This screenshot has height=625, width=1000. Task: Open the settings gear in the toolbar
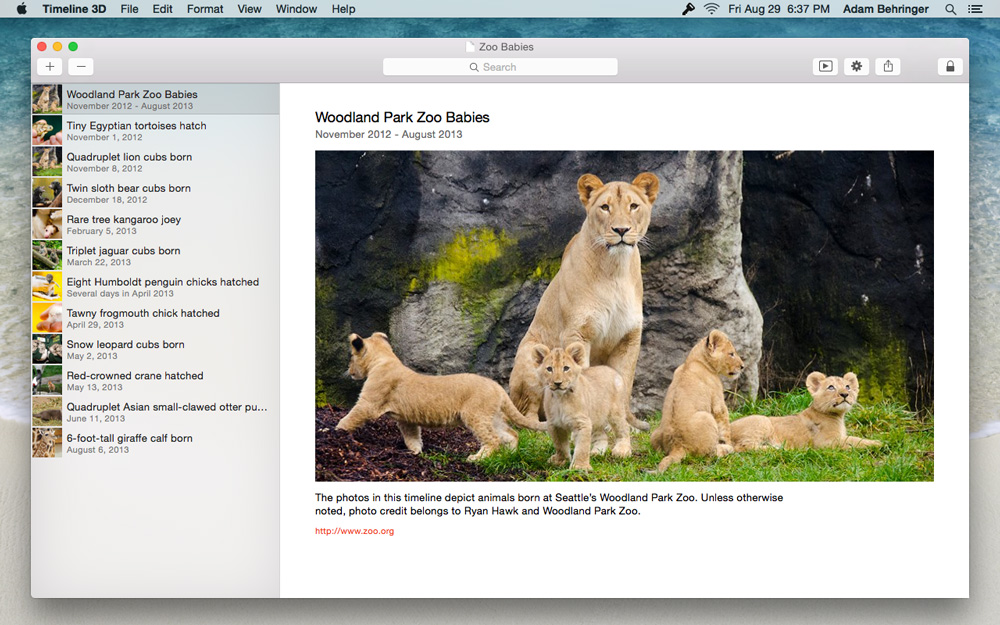(x=857, y=66)
